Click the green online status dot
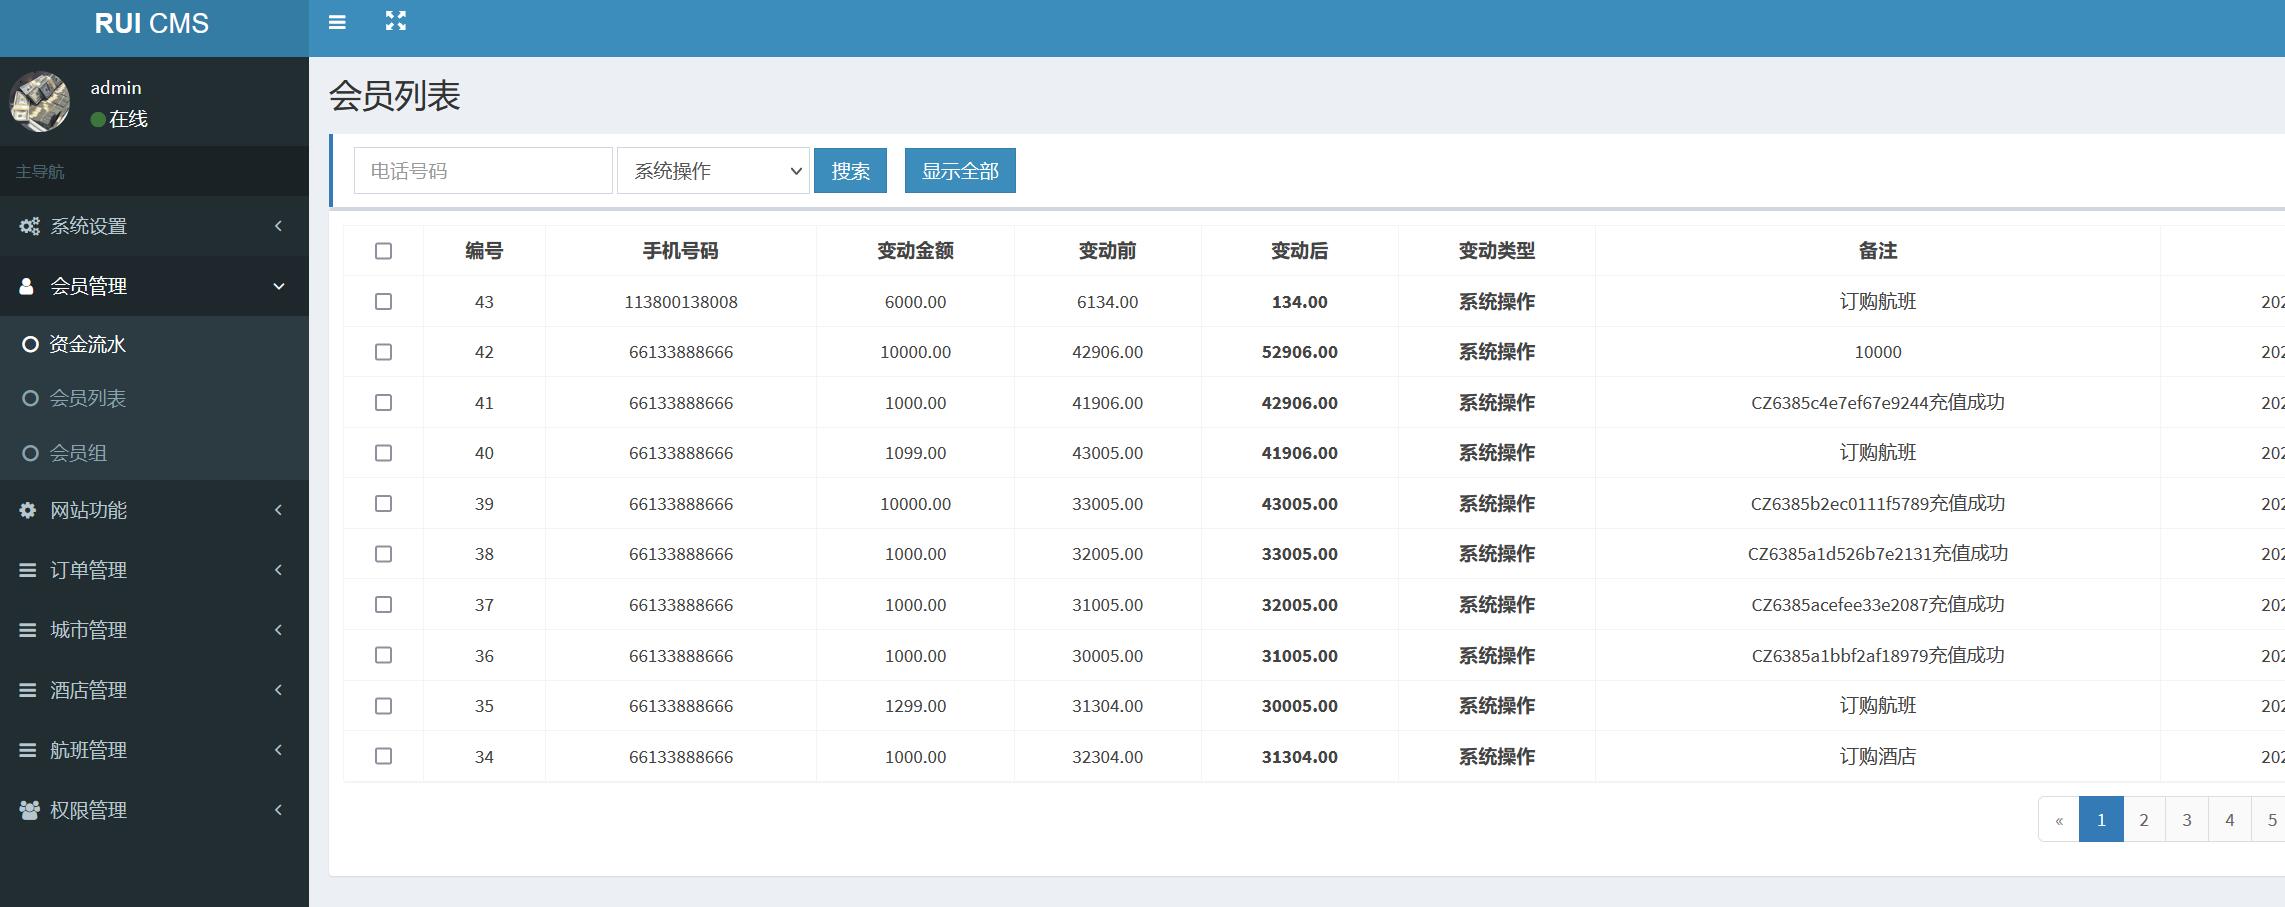The image size is (2285, 907). click(x=98, y=119)
